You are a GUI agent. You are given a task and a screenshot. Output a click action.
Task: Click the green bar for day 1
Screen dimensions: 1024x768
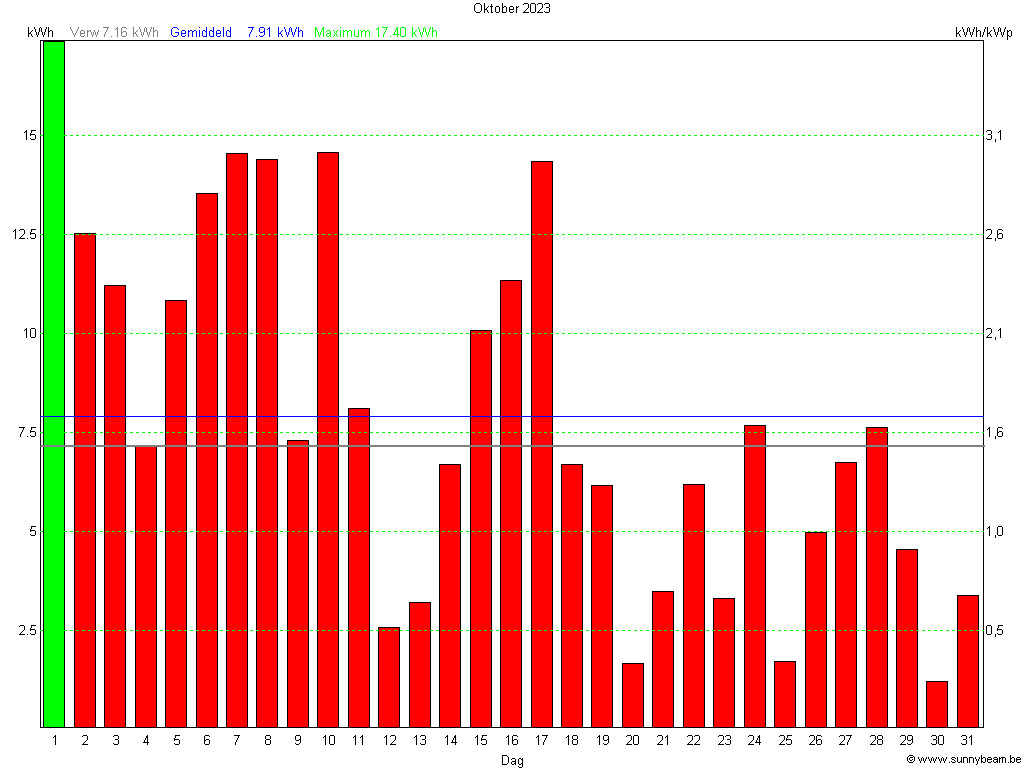[53, 384]
